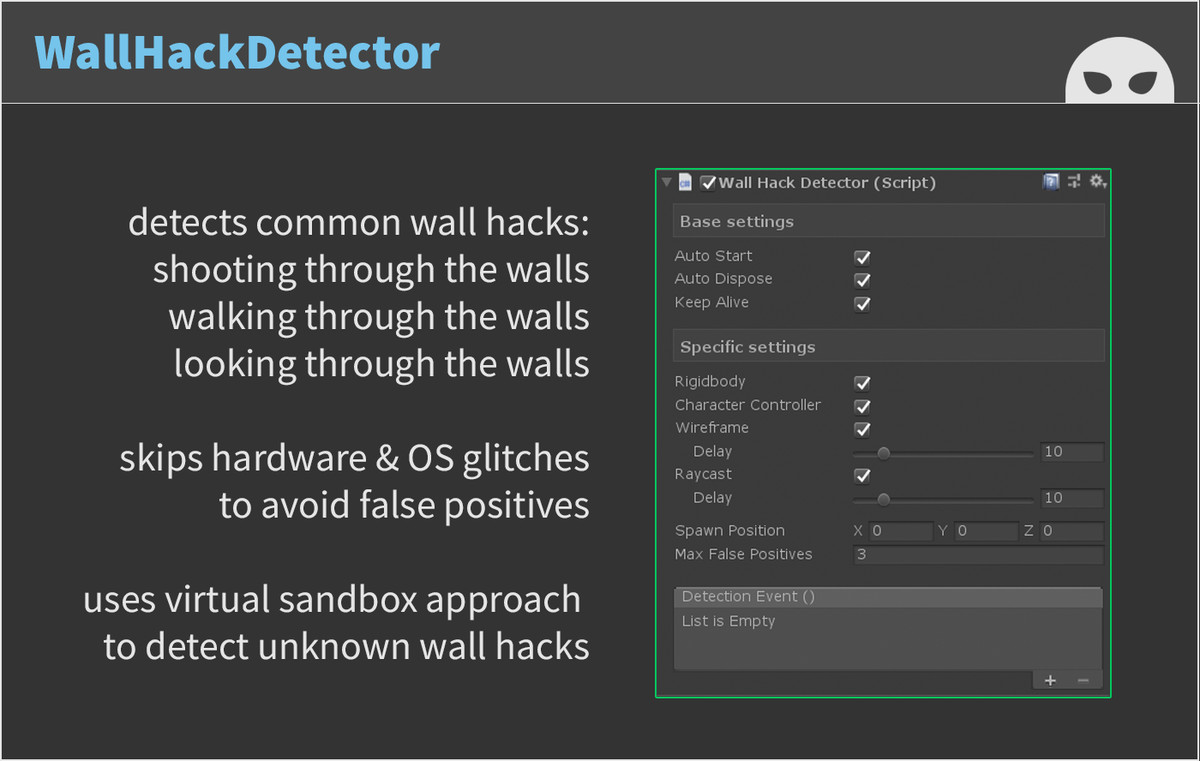The image size is (1200, 761).
Task: Click the Wireframe Delay value field
Action: (1072, 452)
